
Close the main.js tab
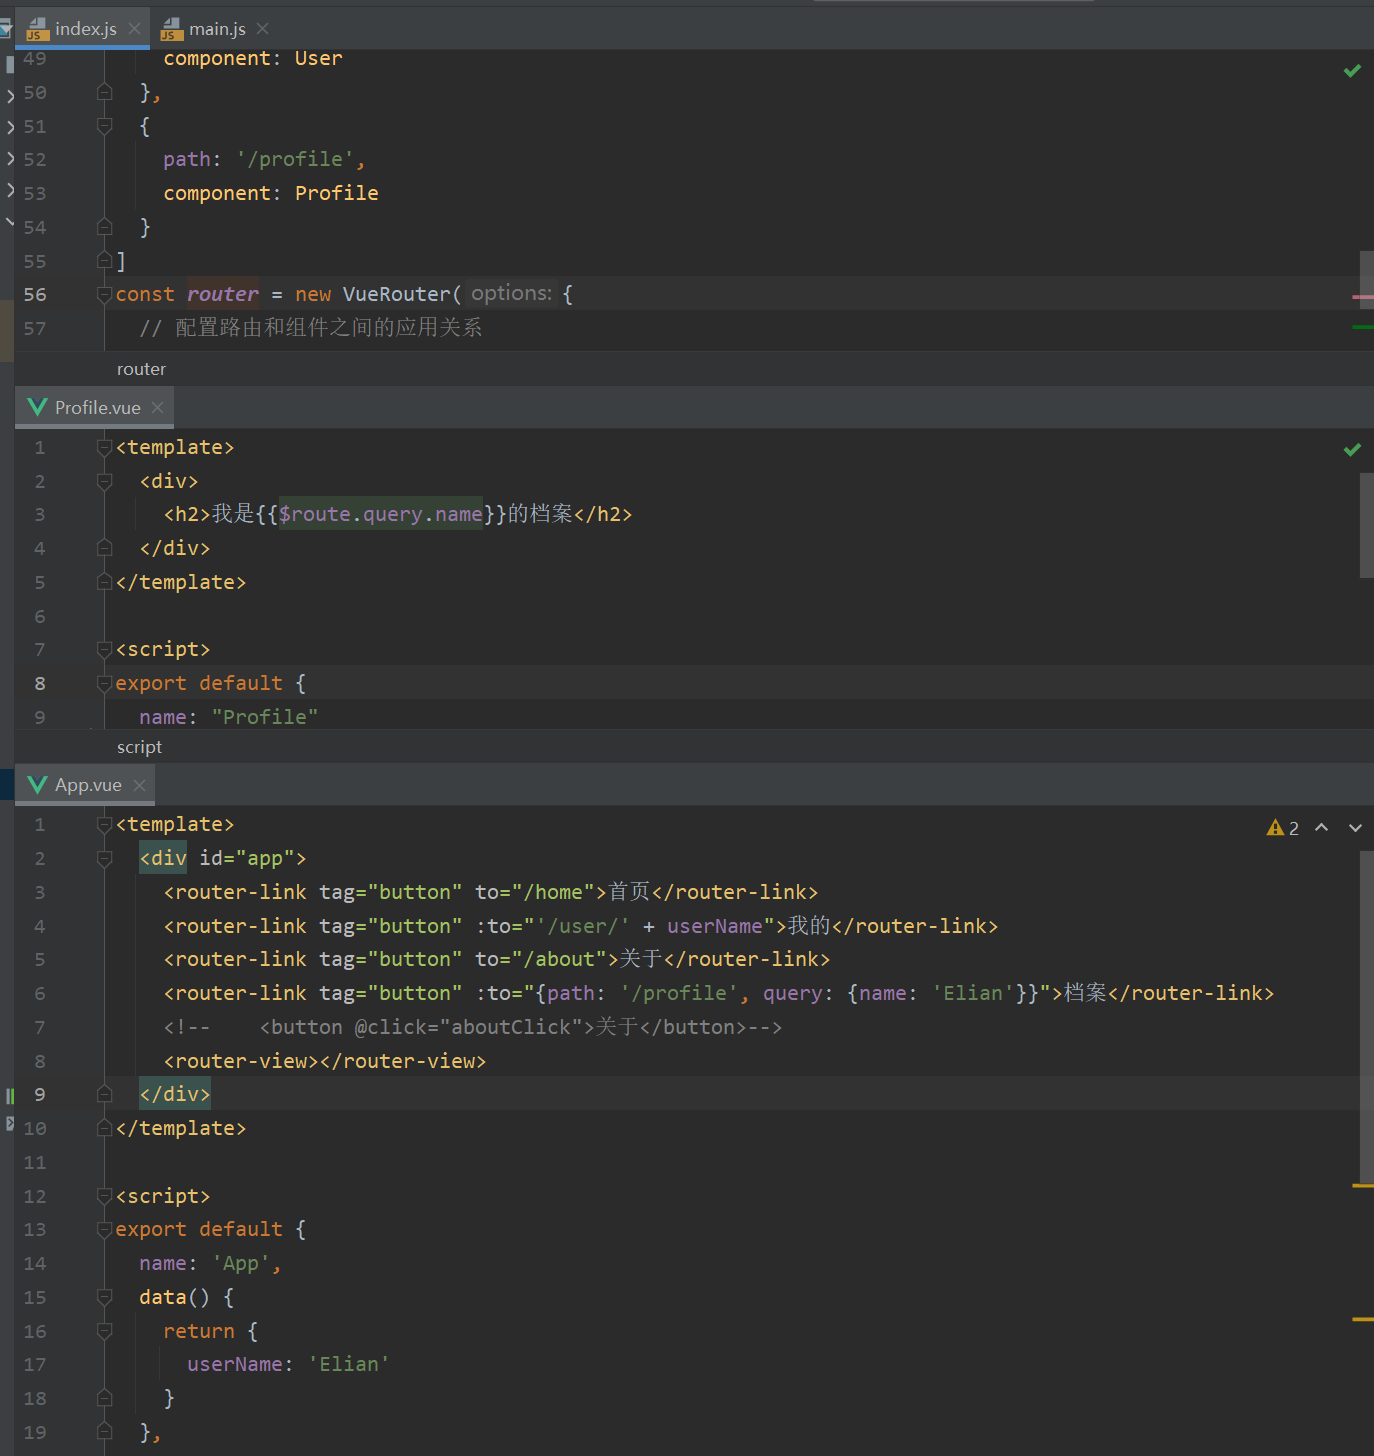[x=263, y=29]
